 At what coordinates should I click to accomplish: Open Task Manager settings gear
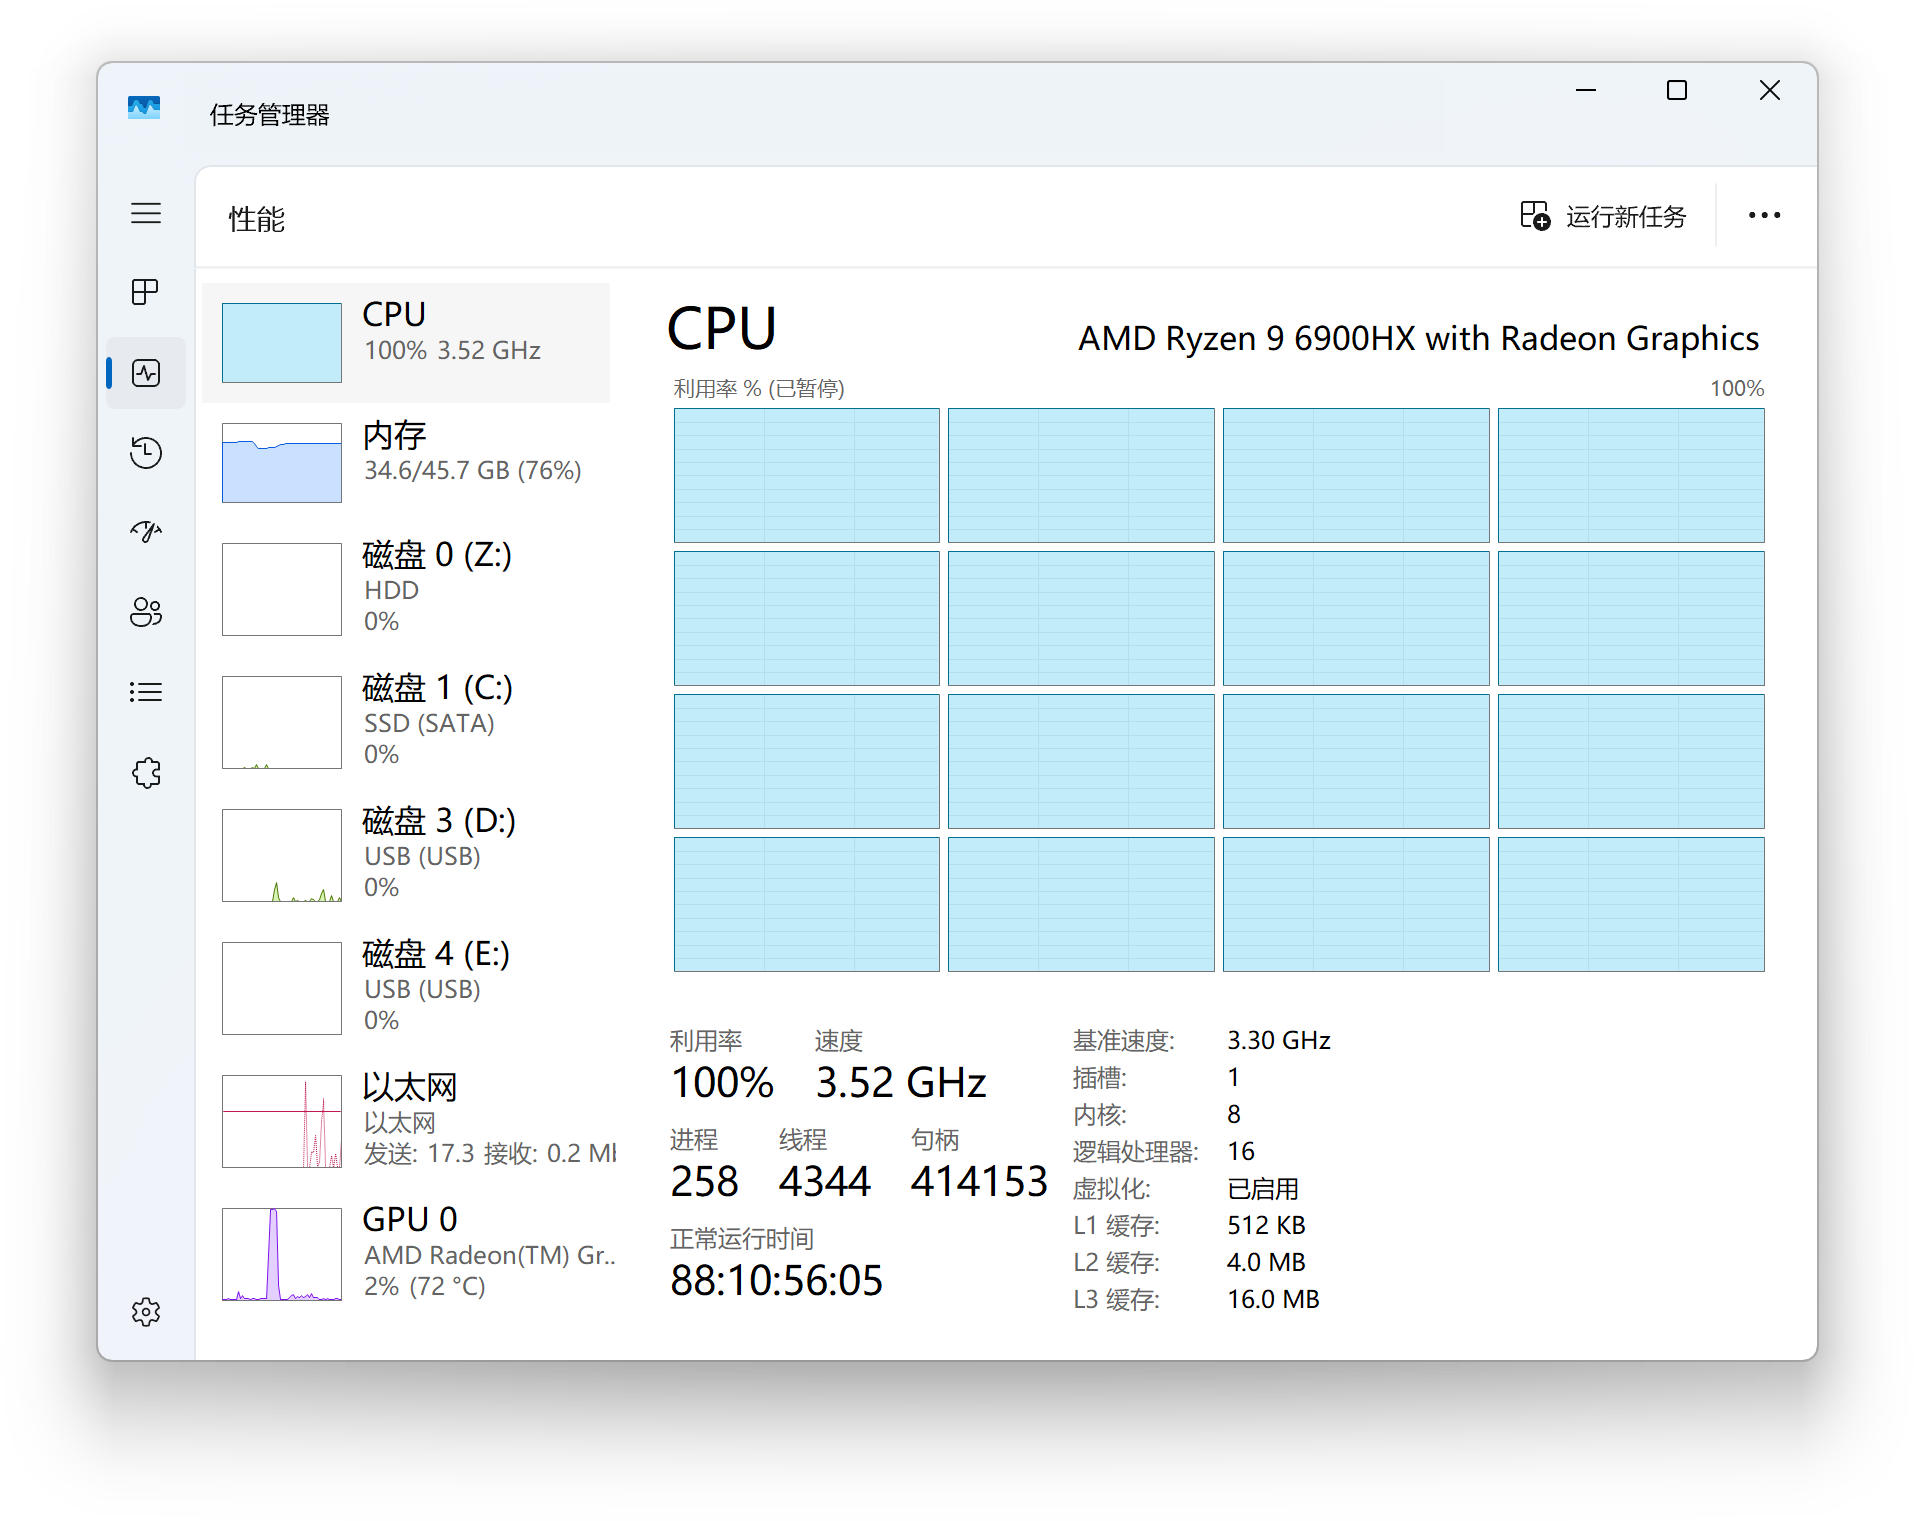146,1312
